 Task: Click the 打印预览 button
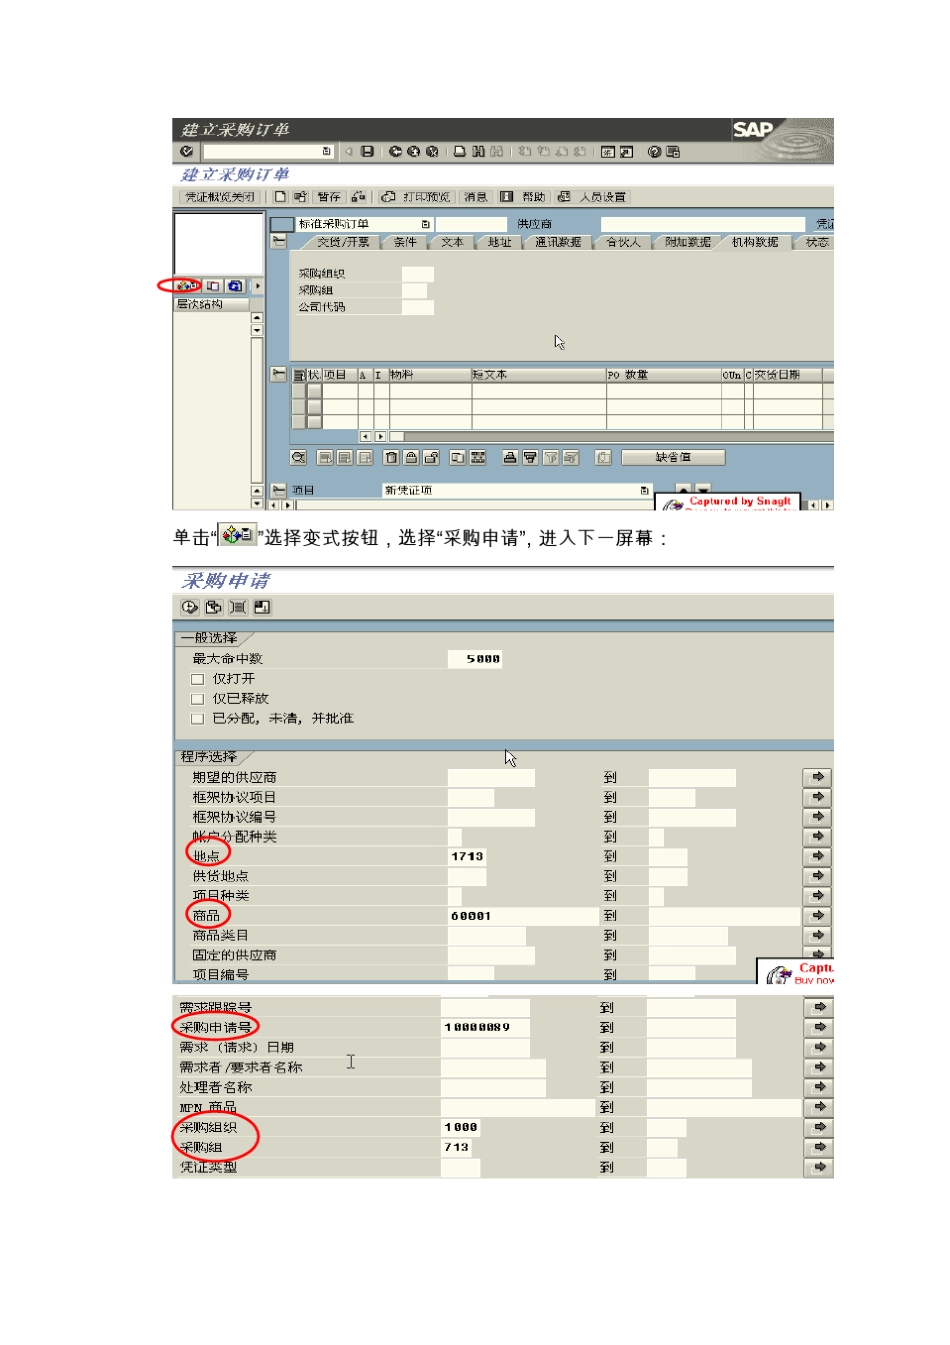416,197
